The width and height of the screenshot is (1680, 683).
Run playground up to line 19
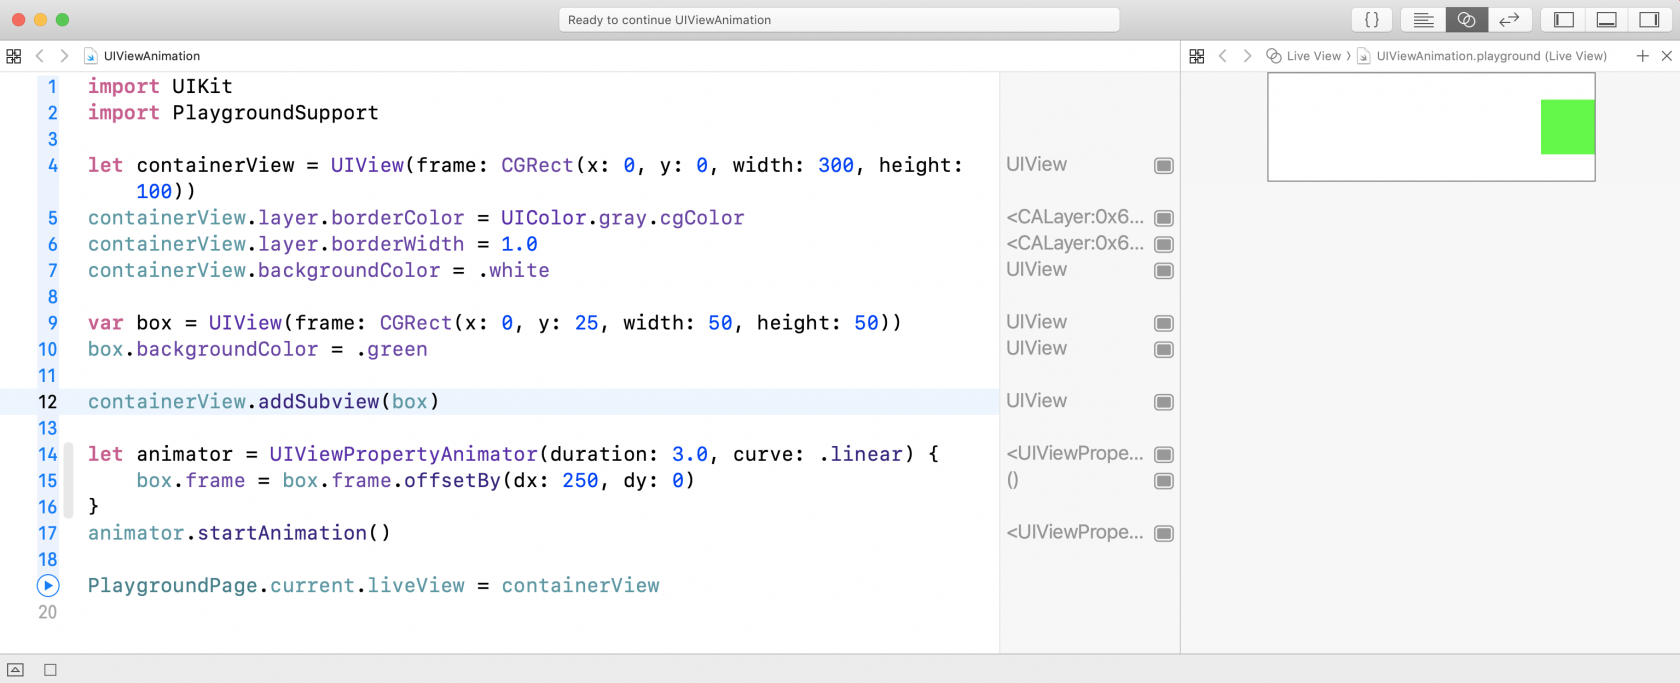coord(48,586)
